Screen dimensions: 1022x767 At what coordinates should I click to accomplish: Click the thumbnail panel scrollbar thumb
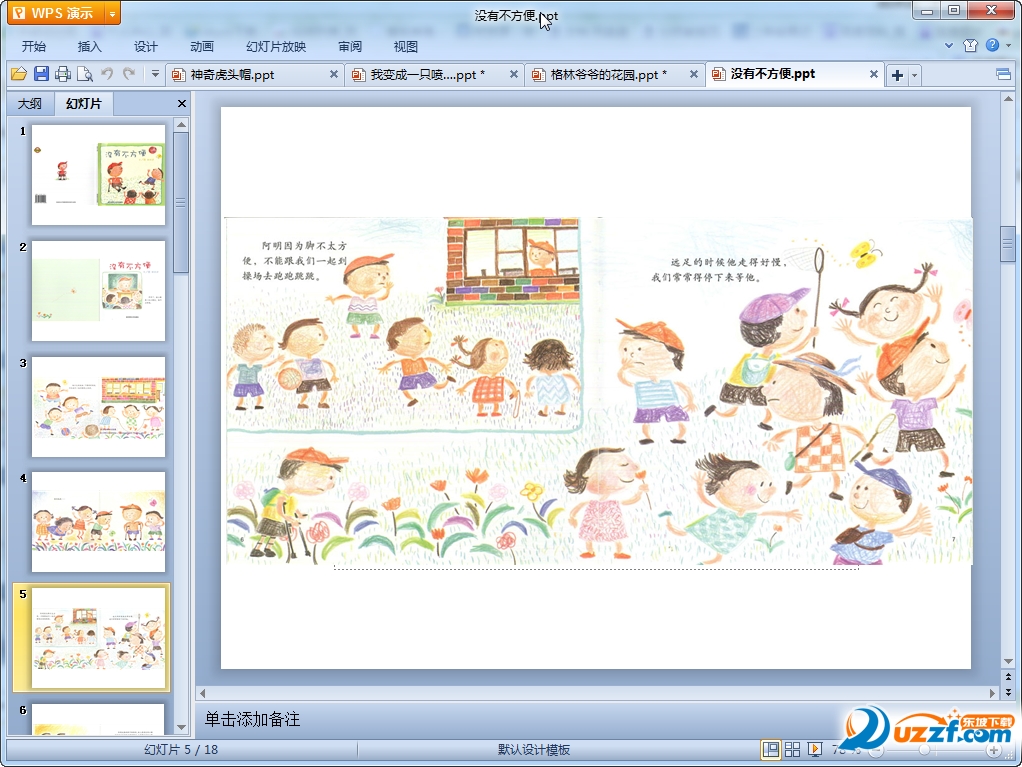182,203
